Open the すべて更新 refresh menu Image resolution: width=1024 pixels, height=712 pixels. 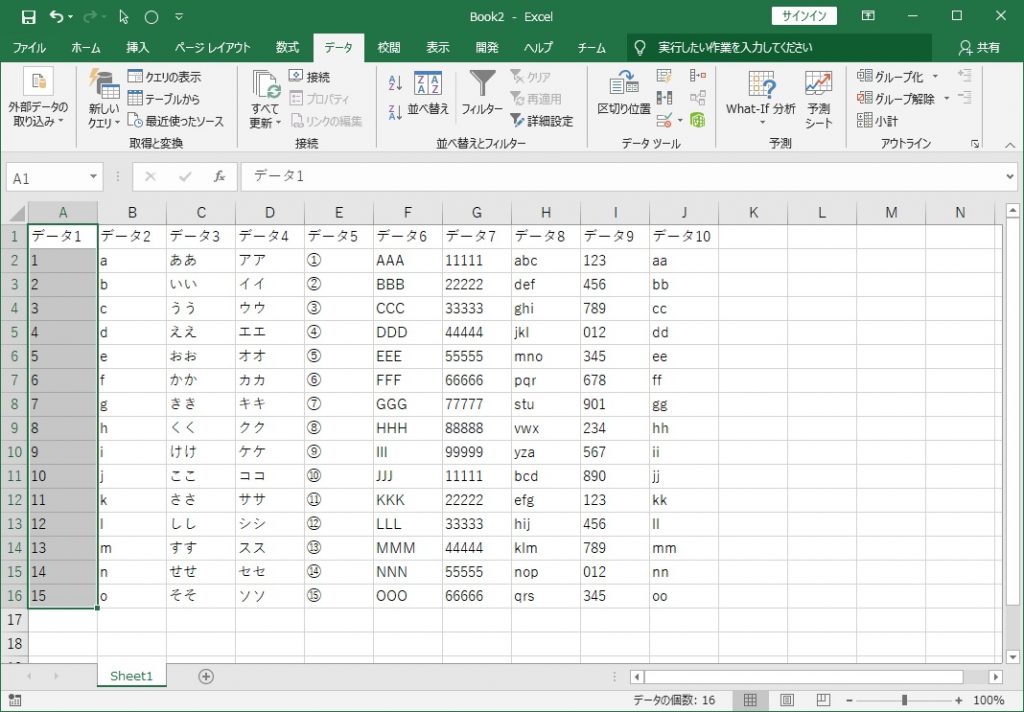[264, 98]
